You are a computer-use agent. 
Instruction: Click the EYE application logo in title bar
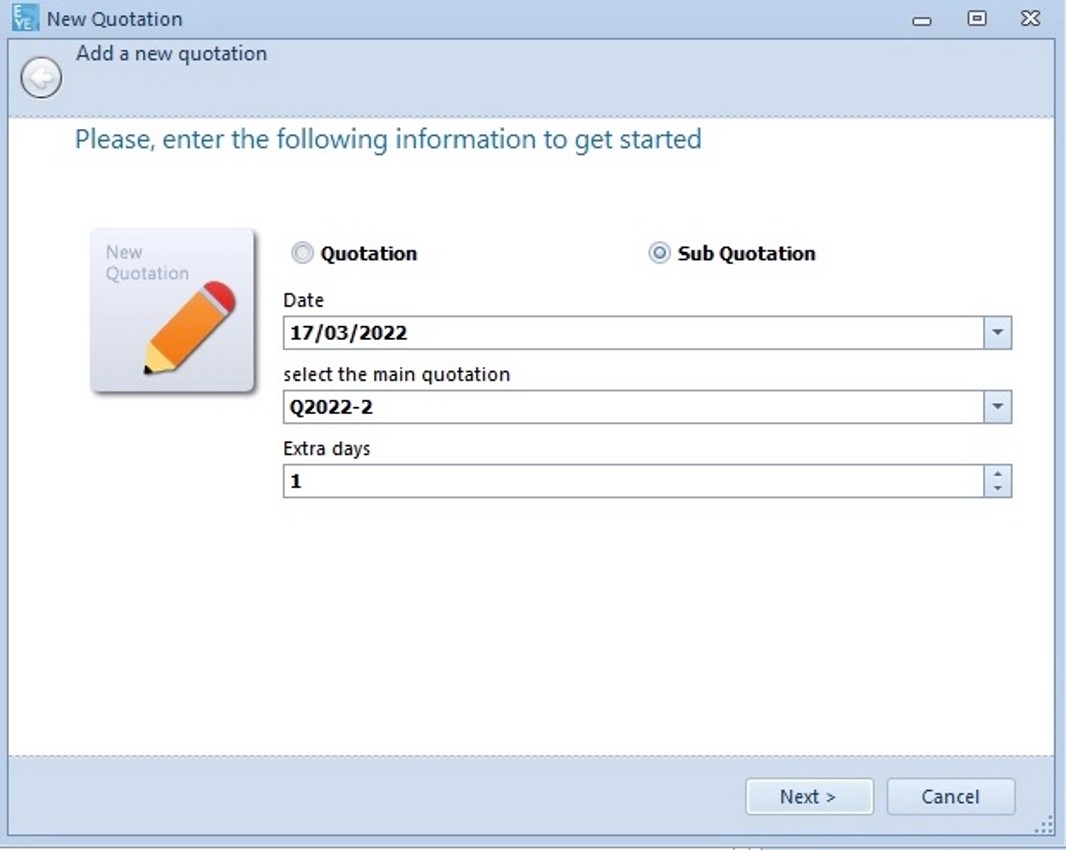point(25,18)
